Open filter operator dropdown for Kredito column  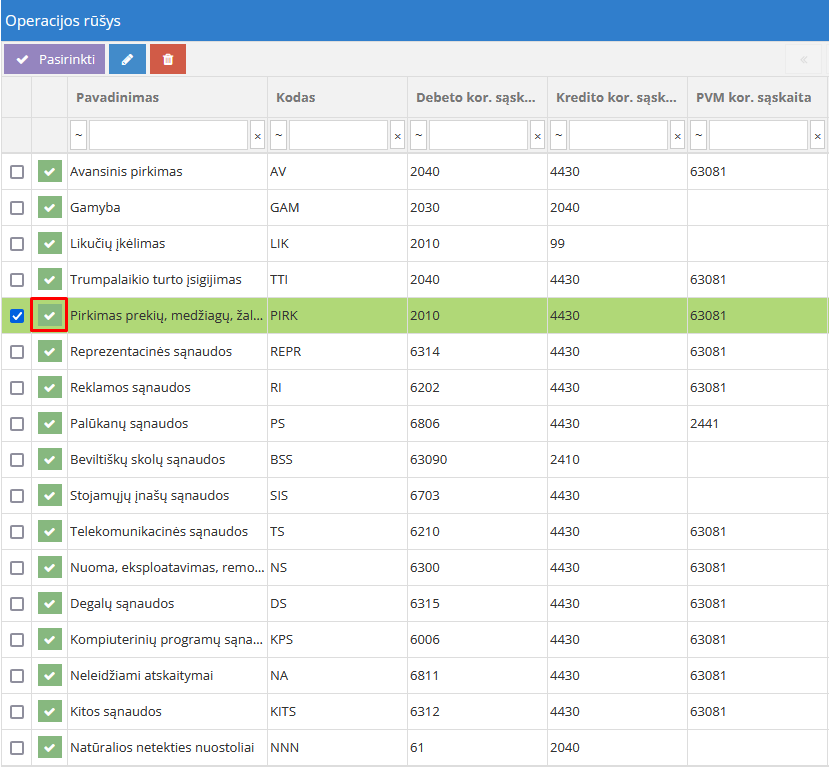point(559,135)
